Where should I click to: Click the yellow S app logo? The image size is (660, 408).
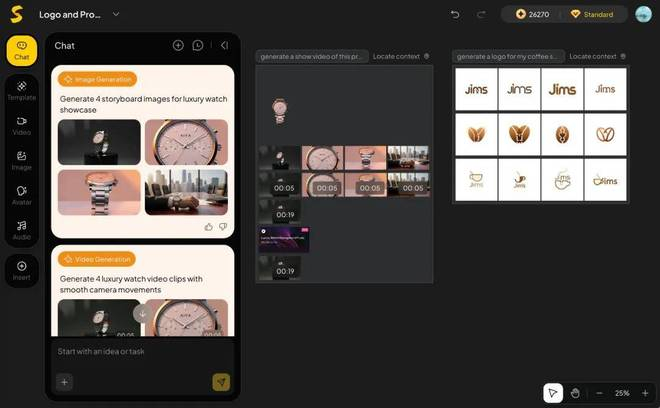click(16, 14)
